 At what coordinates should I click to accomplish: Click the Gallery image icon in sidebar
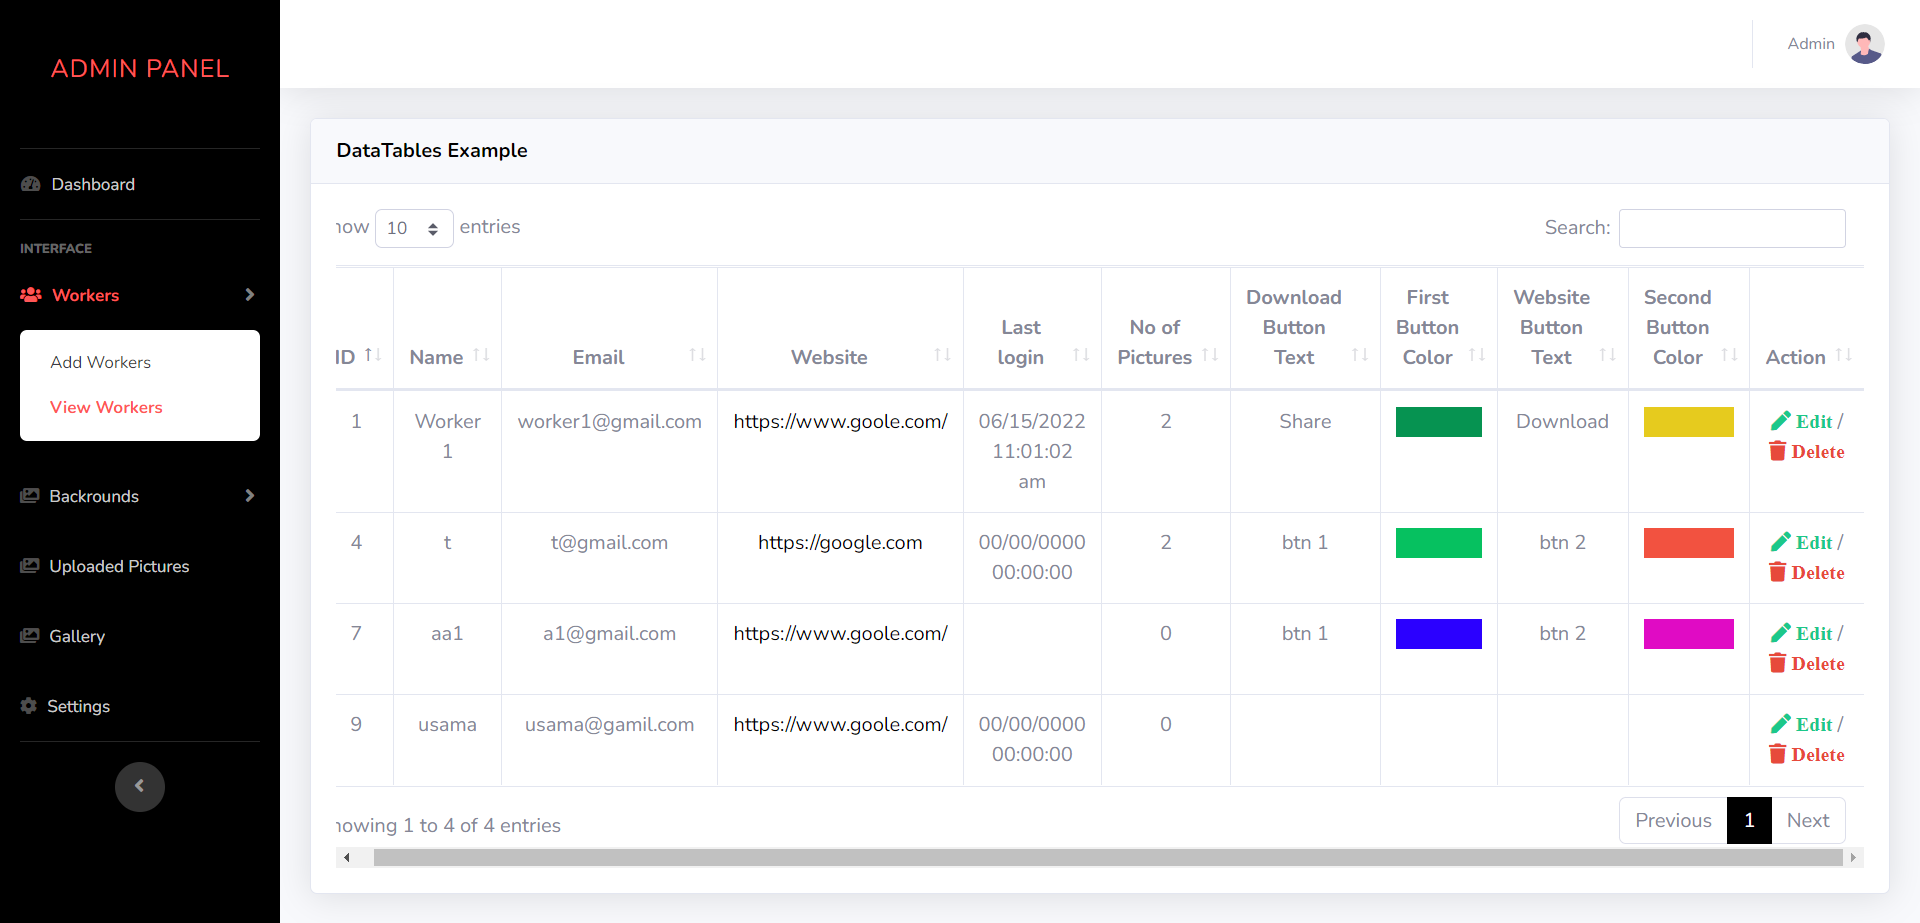pyautogui.click(x=30, y=636)
